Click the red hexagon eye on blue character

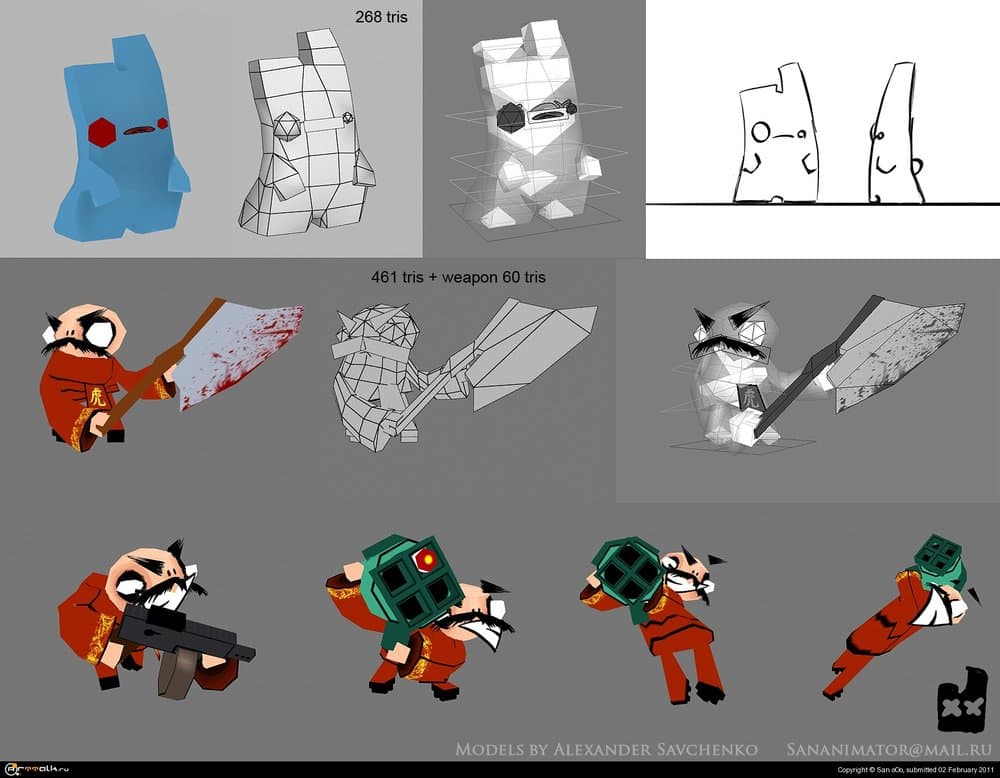click(101, 131)
